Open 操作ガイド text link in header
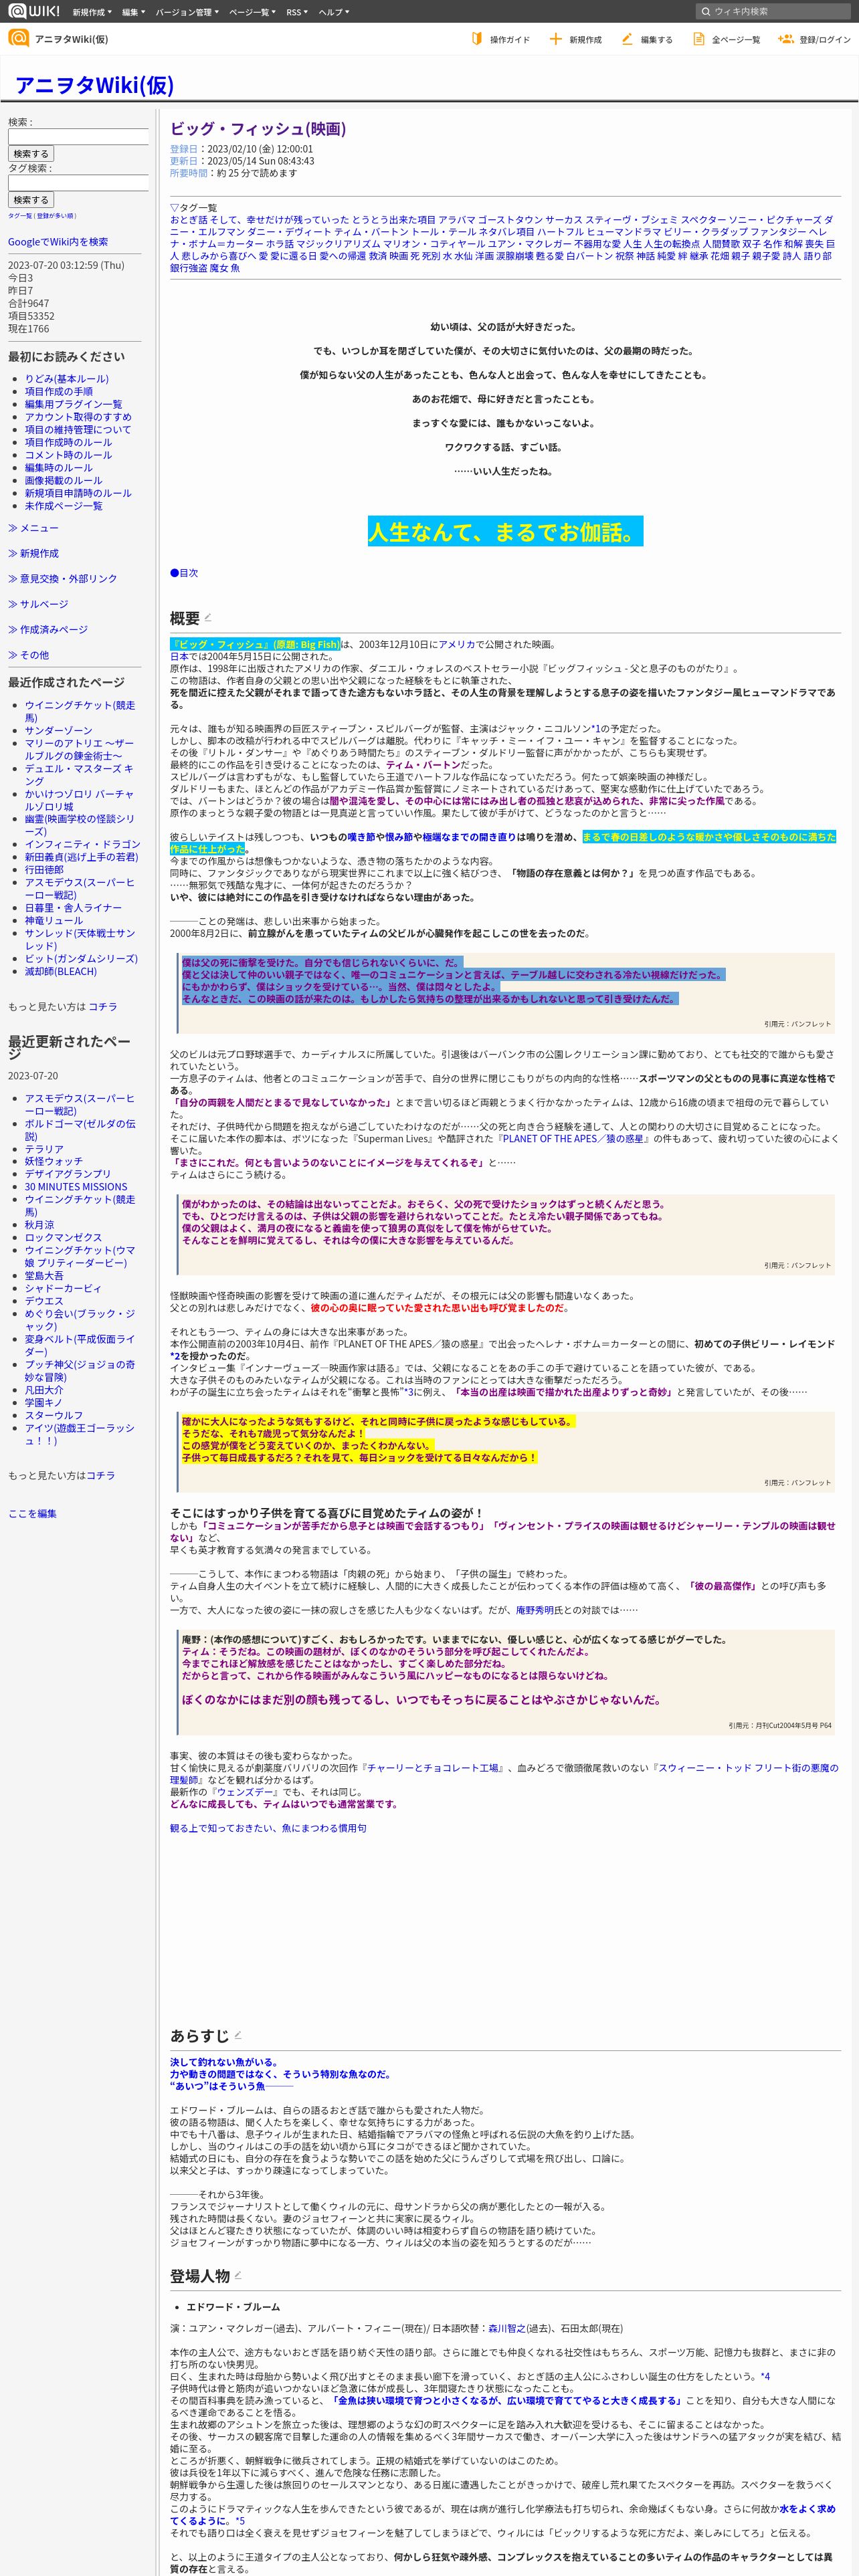859x2576 pixels. (510, 40)
